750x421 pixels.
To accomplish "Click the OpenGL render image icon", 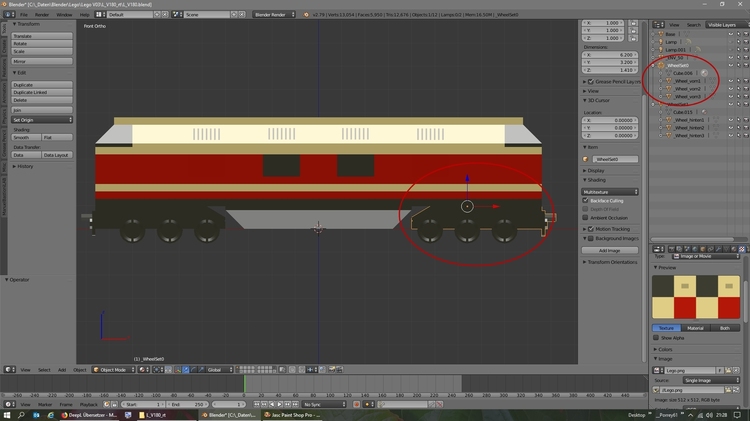I will [331, 370].
